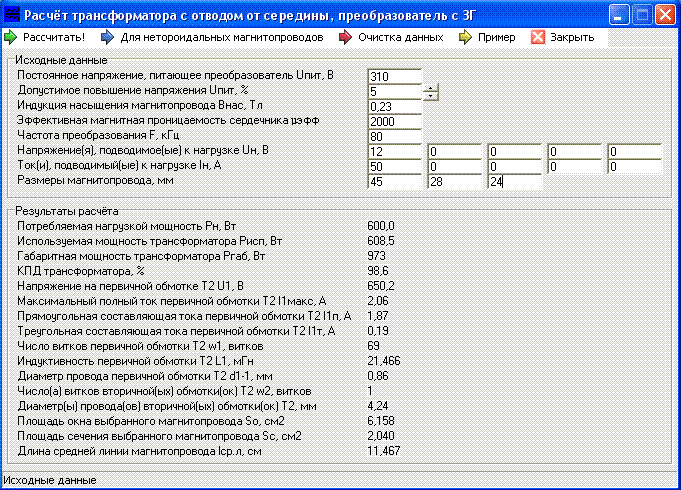Focus the fourth Uн voltage field

(574, 152)
